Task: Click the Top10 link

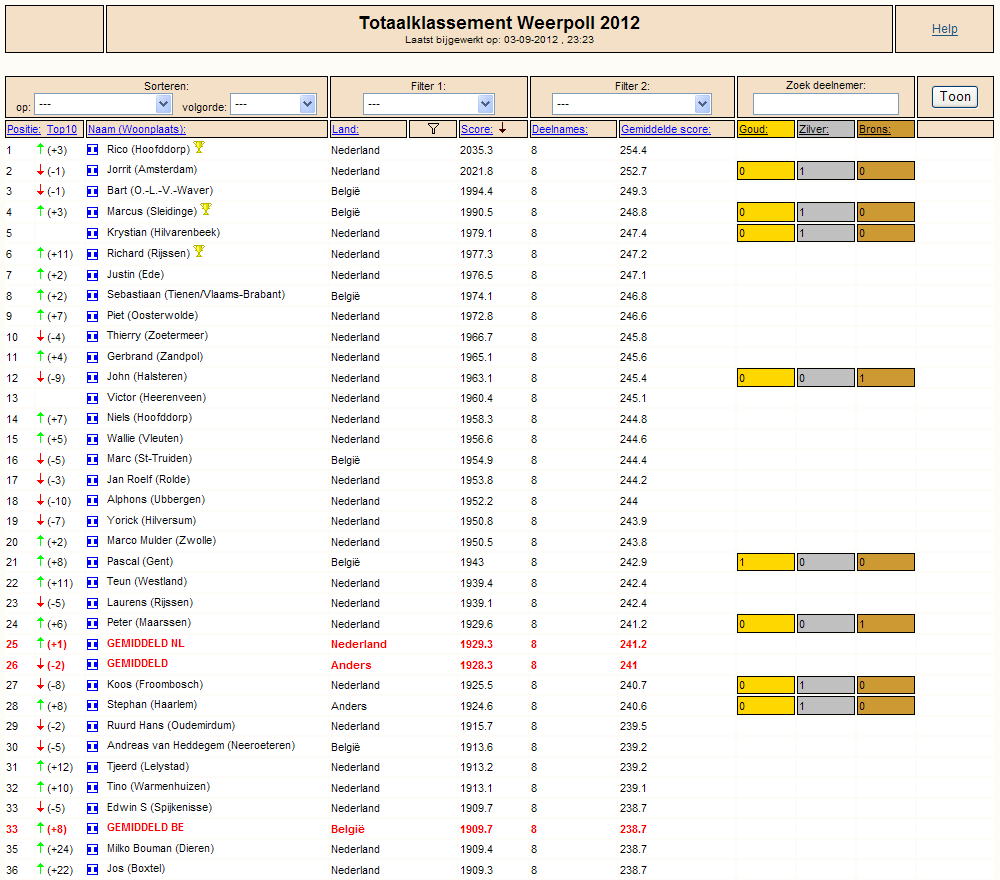Action: (x=62, y=129)
